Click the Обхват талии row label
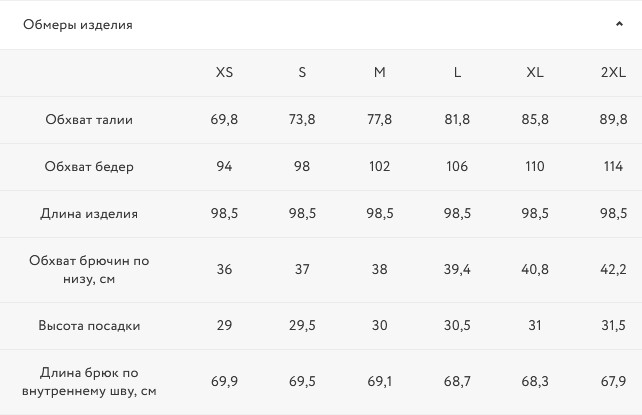 89,120
